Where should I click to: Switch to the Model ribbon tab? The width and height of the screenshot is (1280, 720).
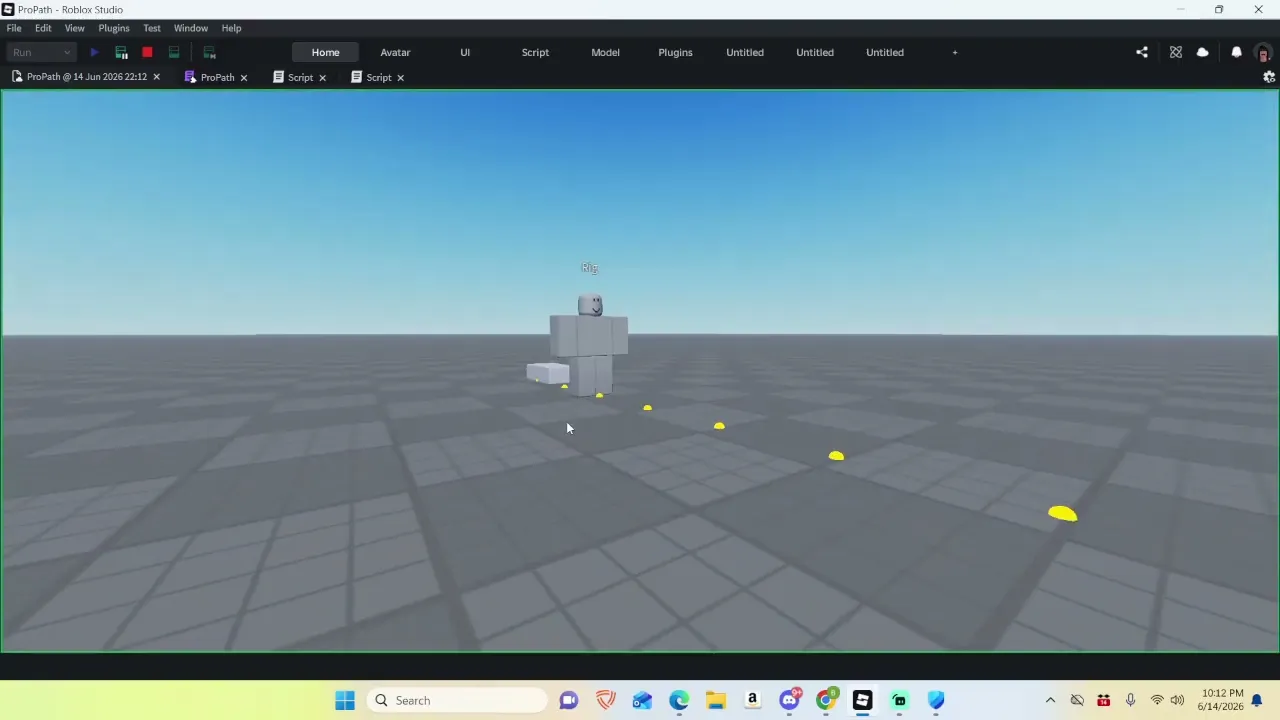pyautogui.click(x=605, y=52)
